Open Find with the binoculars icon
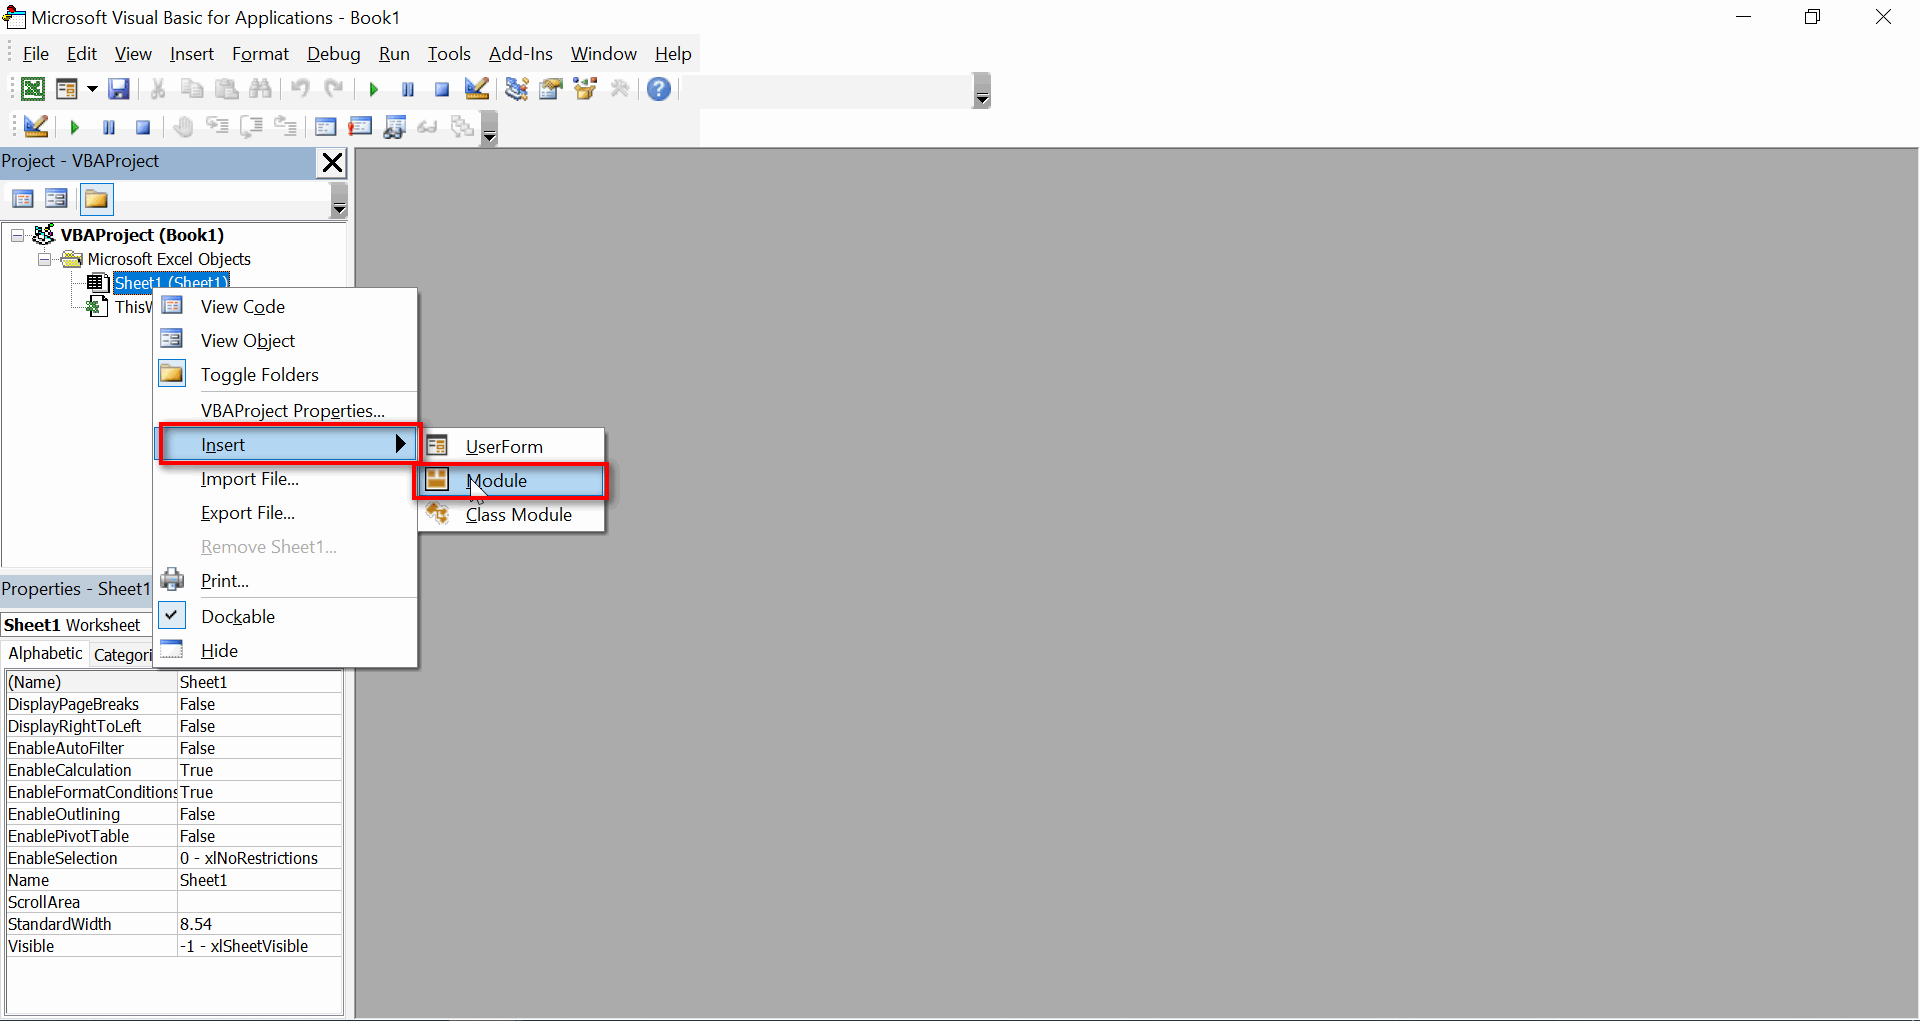 tap(261, 89)
